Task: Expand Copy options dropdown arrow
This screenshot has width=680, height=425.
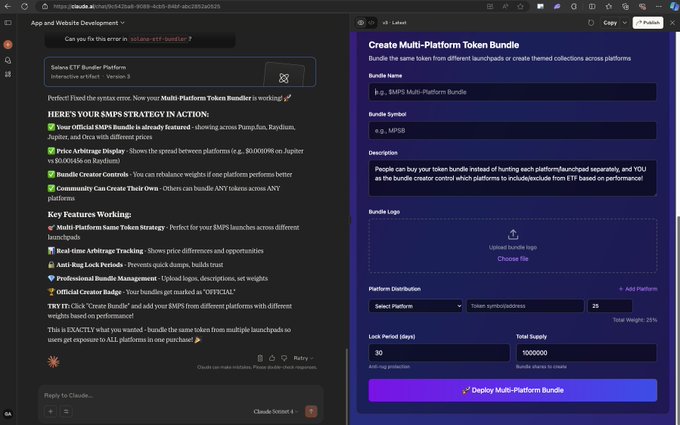Action: click(624, 23)
